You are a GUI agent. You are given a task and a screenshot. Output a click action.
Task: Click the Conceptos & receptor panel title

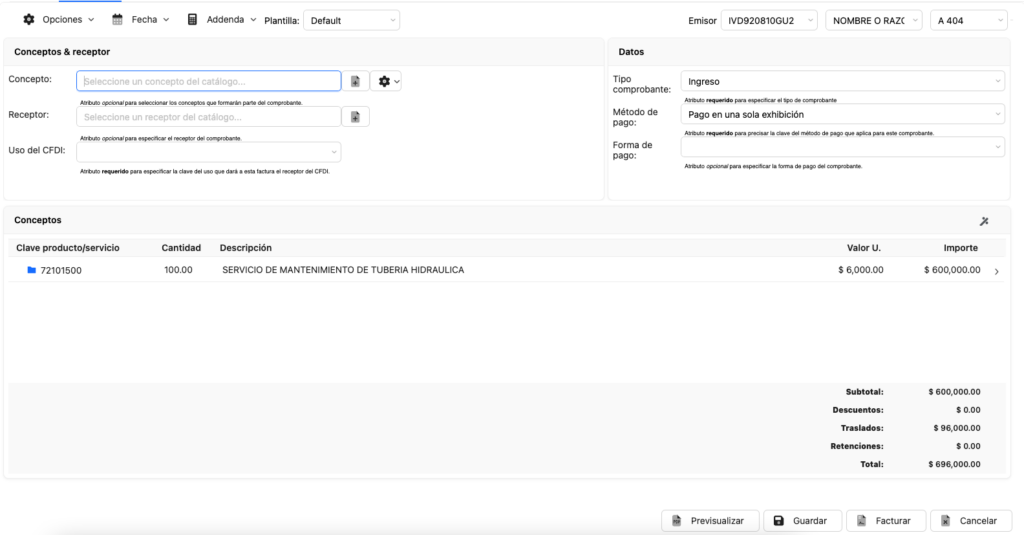point(62,52)
